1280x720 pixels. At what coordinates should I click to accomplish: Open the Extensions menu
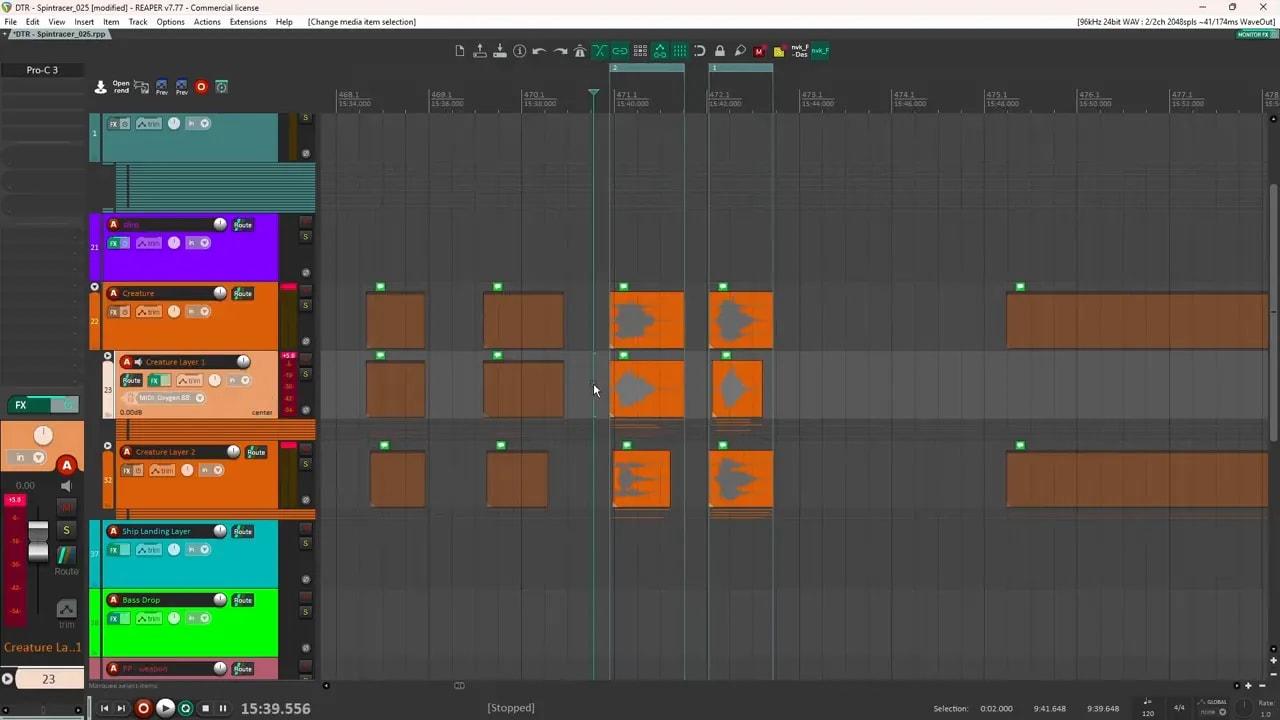coord(248,21)
